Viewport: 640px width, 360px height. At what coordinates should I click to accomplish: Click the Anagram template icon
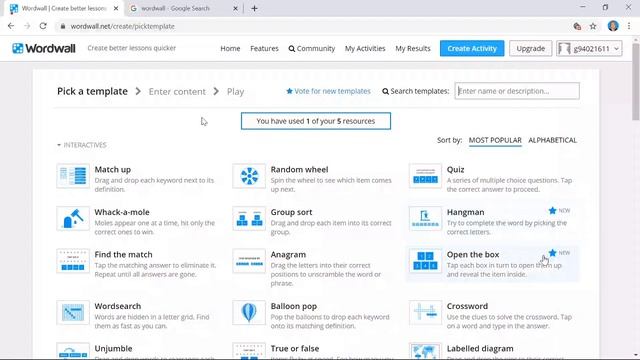[x=249, y=261]
